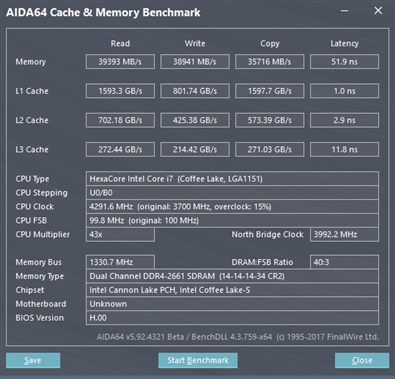Select the L3 Cache Latency field
This screenshot has height=379, width=395.
(344, 150)
